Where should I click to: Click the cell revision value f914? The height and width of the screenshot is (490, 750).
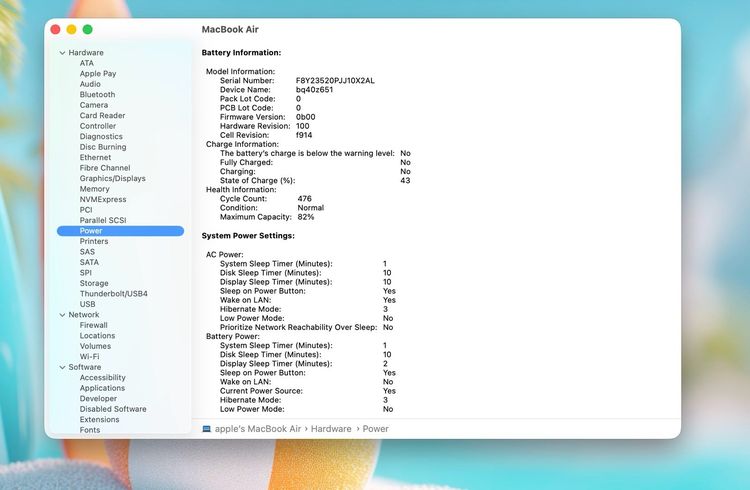304,135
